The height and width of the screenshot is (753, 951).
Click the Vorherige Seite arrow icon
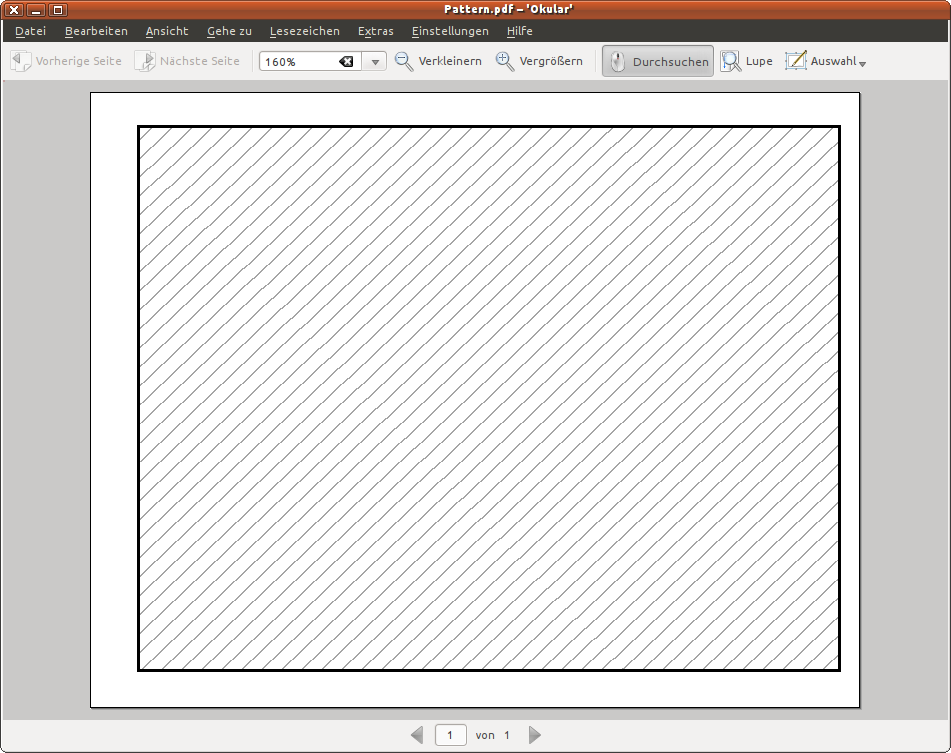click(20, 61)
